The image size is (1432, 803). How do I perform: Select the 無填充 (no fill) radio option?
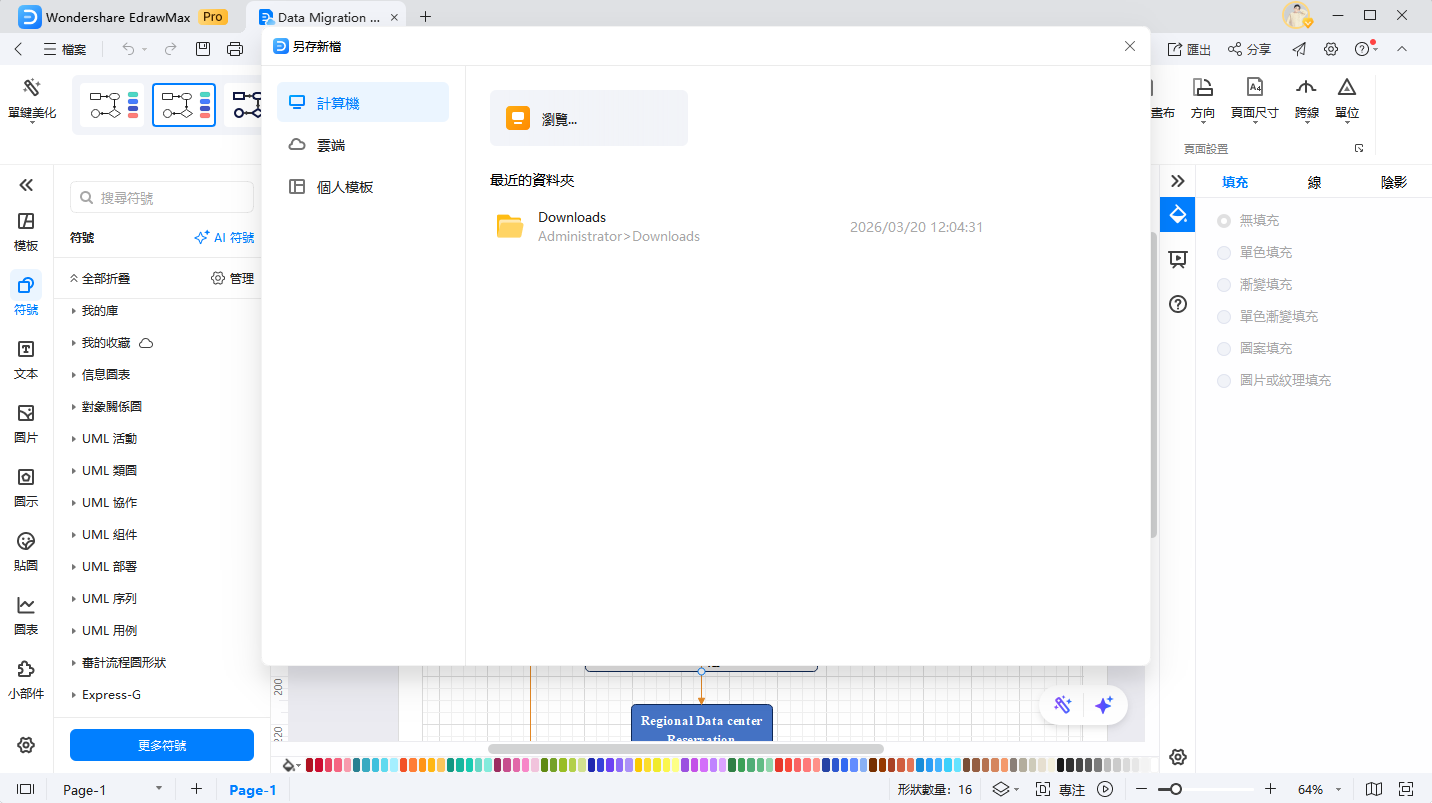pyautogui.click(x=1224, y=220)
